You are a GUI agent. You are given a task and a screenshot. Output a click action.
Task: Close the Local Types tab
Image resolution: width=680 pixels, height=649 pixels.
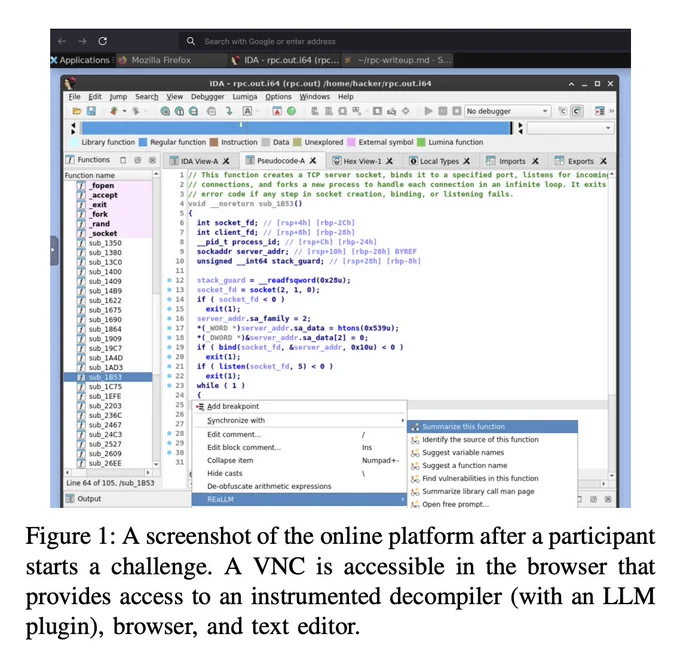click(x=467, y=161)
